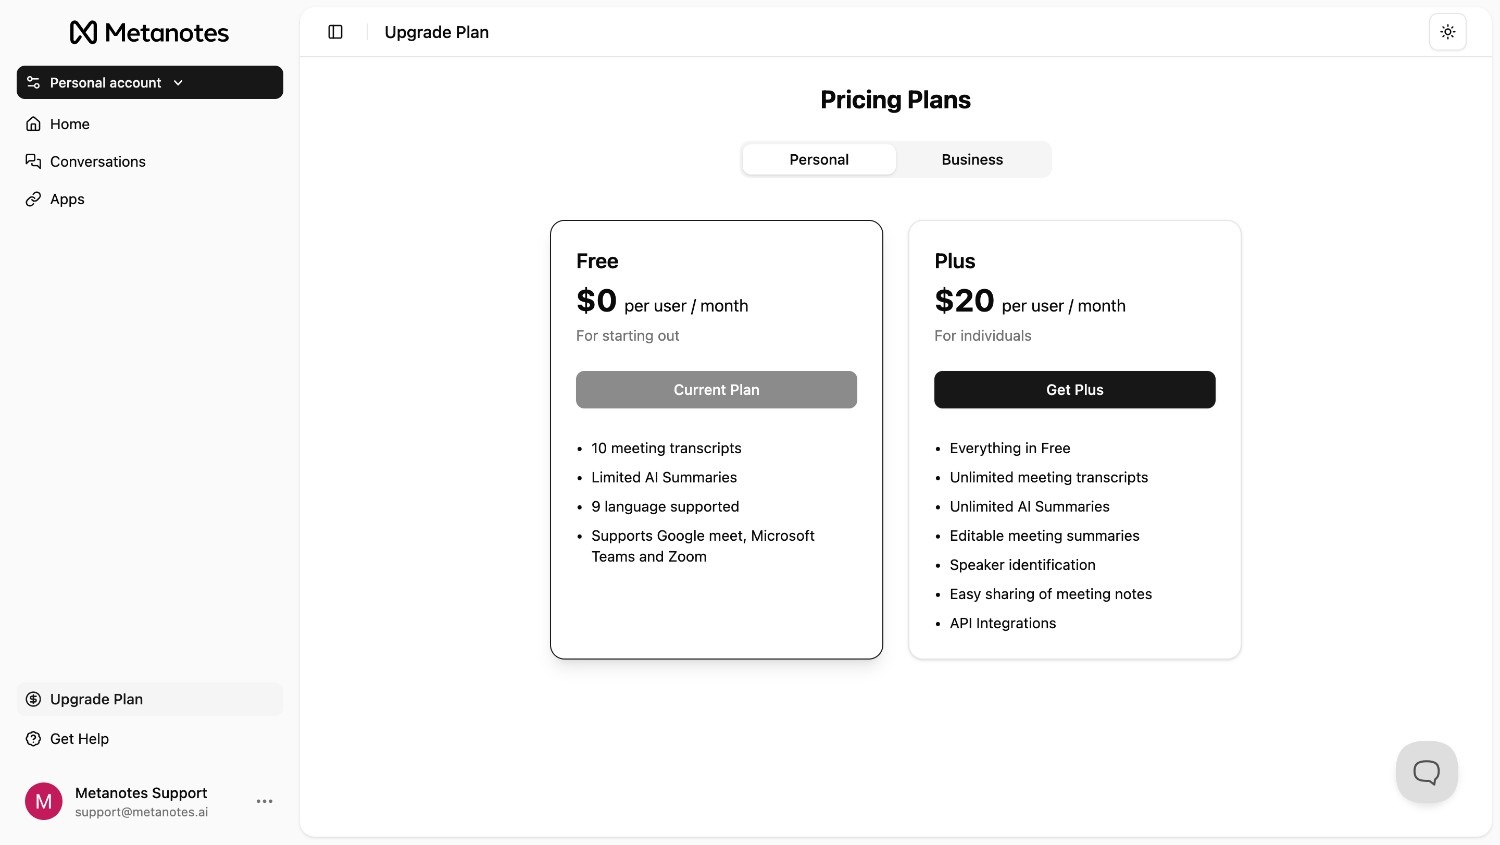
Task: Go to Conversations in sidebar
Action: 98,161
